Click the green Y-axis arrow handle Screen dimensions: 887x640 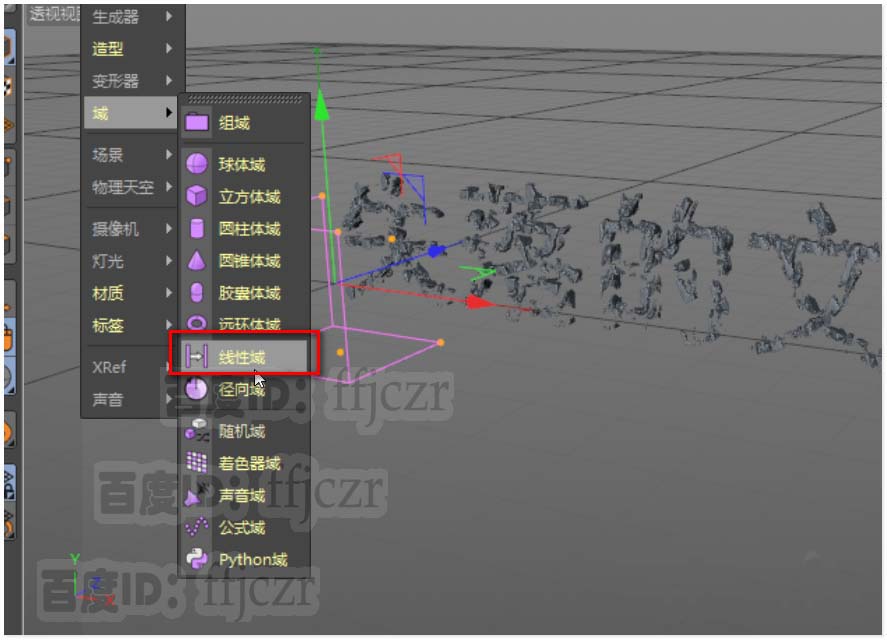pos(321,105)
